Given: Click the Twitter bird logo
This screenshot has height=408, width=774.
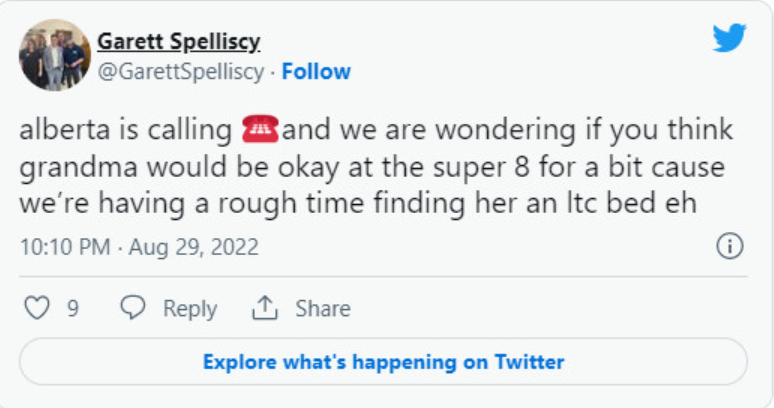Looking at the screenshot, I should (729, 38).
